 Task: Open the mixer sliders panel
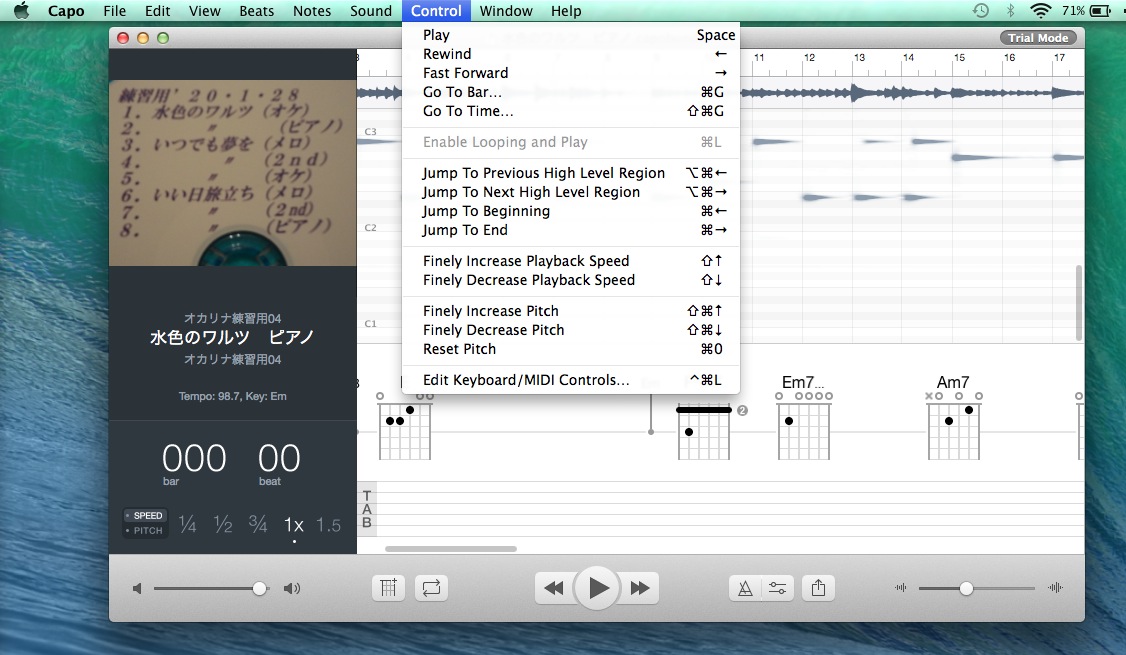click(777, 588)
